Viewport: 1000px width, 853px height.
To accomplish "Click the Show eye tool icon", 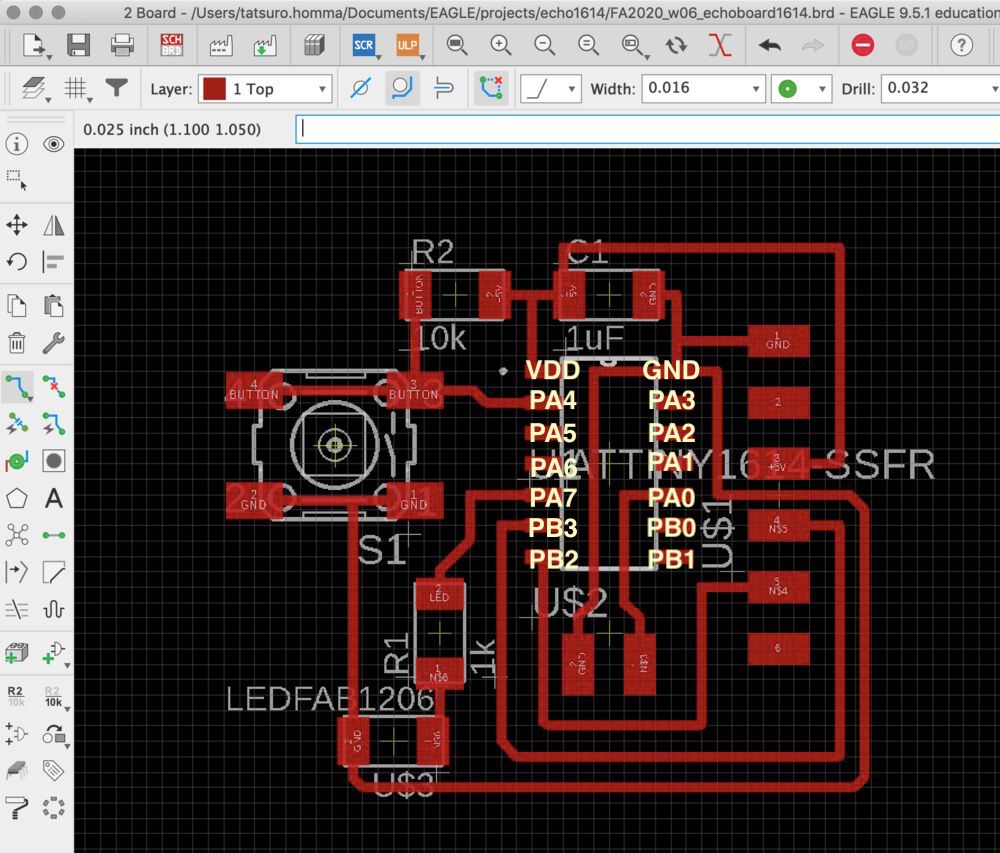I will pyautogui.click(x=54, y=144).
